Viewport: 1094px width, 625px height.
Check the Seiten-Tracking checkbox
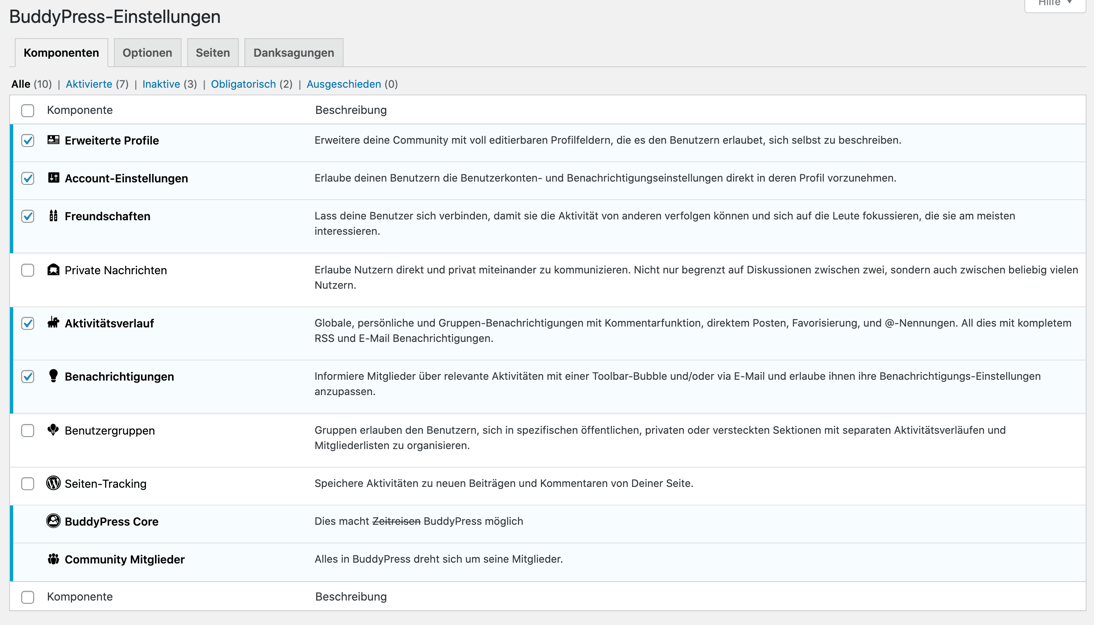[27, 483]
